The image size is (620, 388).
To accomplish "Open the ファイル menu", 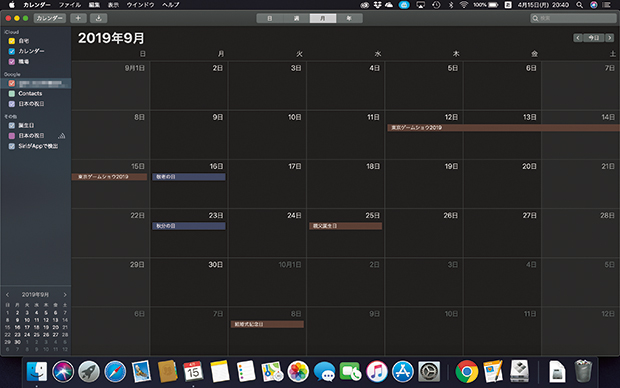I will 70,5.
